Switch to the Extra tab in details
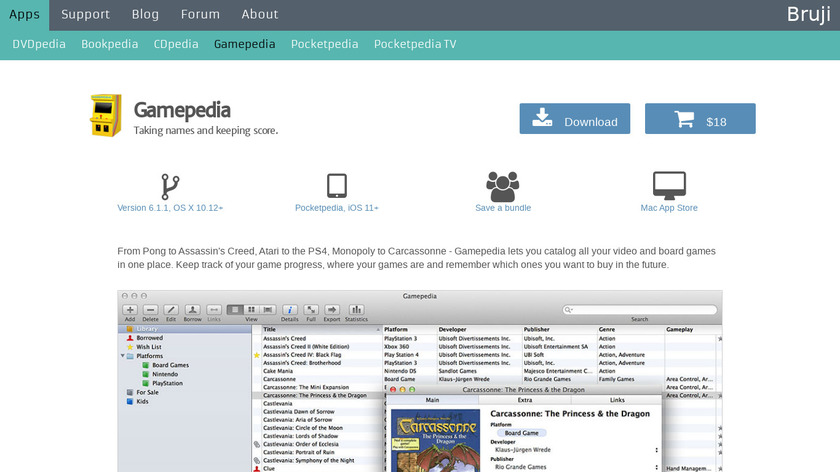 tap(524, 400)
